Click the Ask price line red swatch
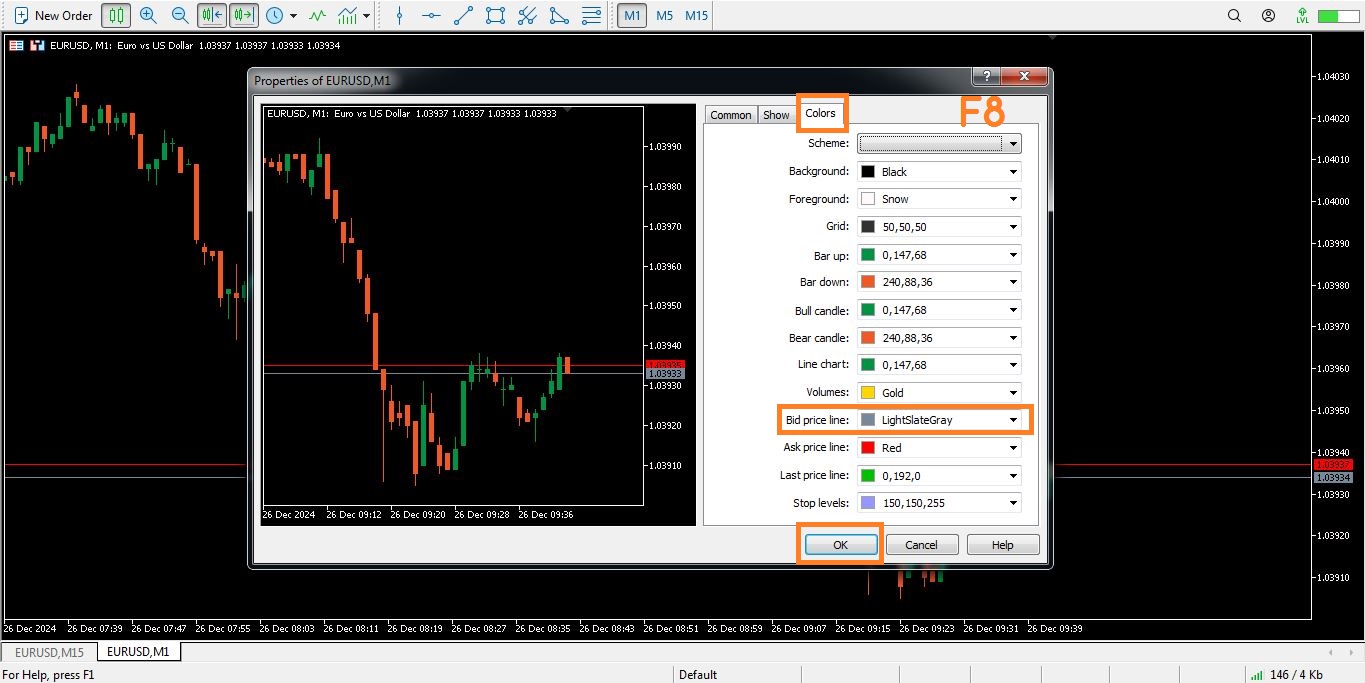 coord(867,448)
